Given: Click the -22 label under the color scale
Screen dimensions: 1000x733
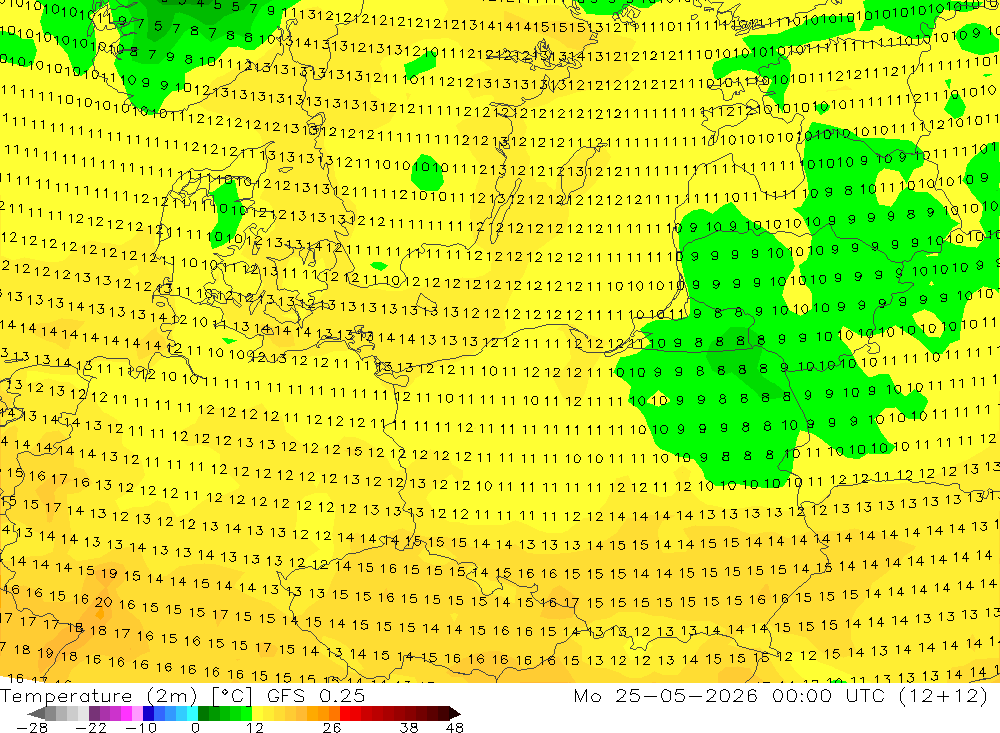Looking at the screenshot, I should point(91,727).
